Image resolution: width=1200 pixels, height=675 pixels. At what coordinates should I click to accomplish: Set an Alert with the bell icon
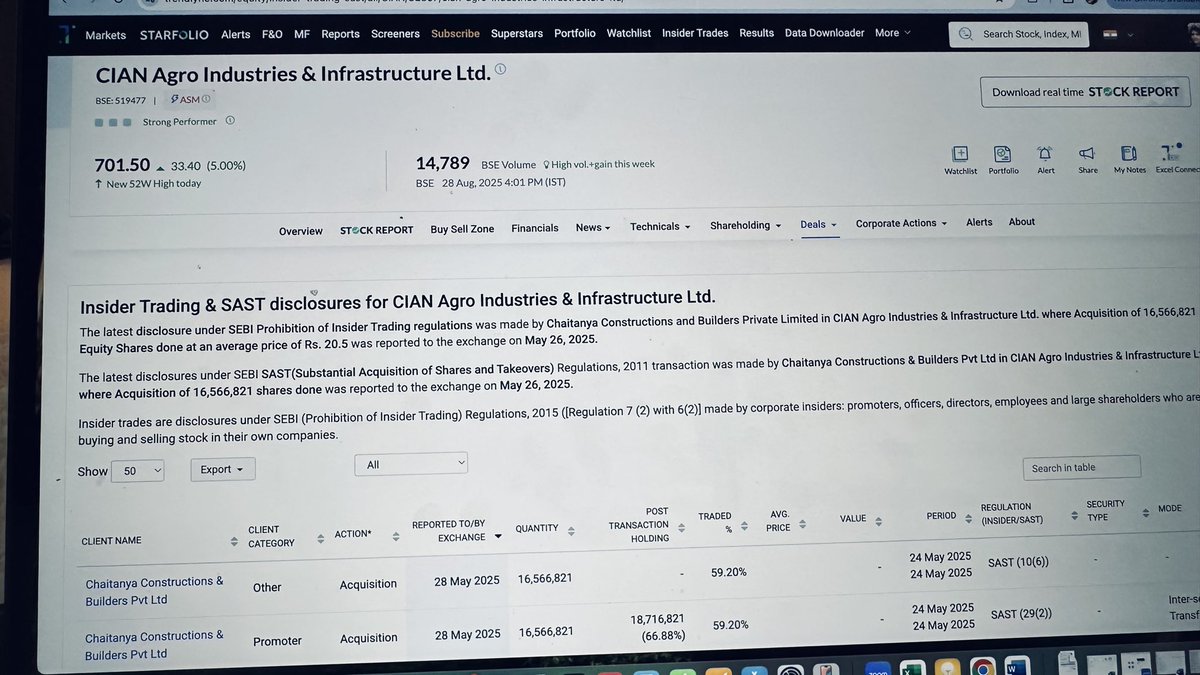pyautogui.click(x=1045, y=154)
